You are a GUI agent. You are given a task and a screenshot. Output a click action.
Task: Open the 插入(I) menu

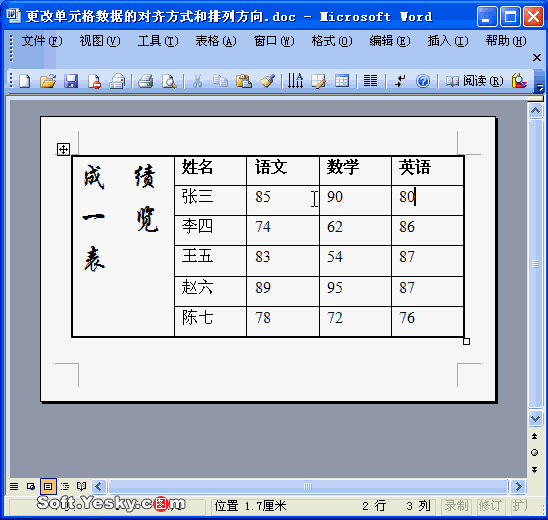point(448,41)
